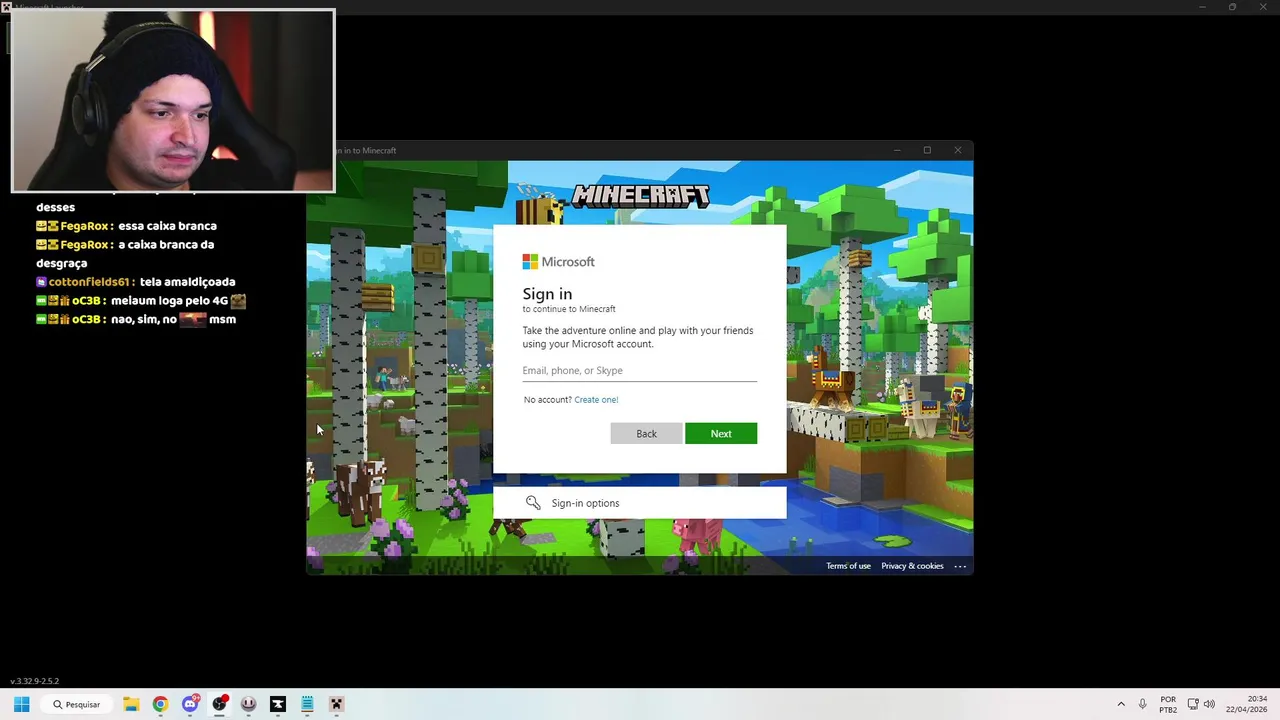
Task: Click the 'to continue to Minecraft' text
Action: click(569, 309)
